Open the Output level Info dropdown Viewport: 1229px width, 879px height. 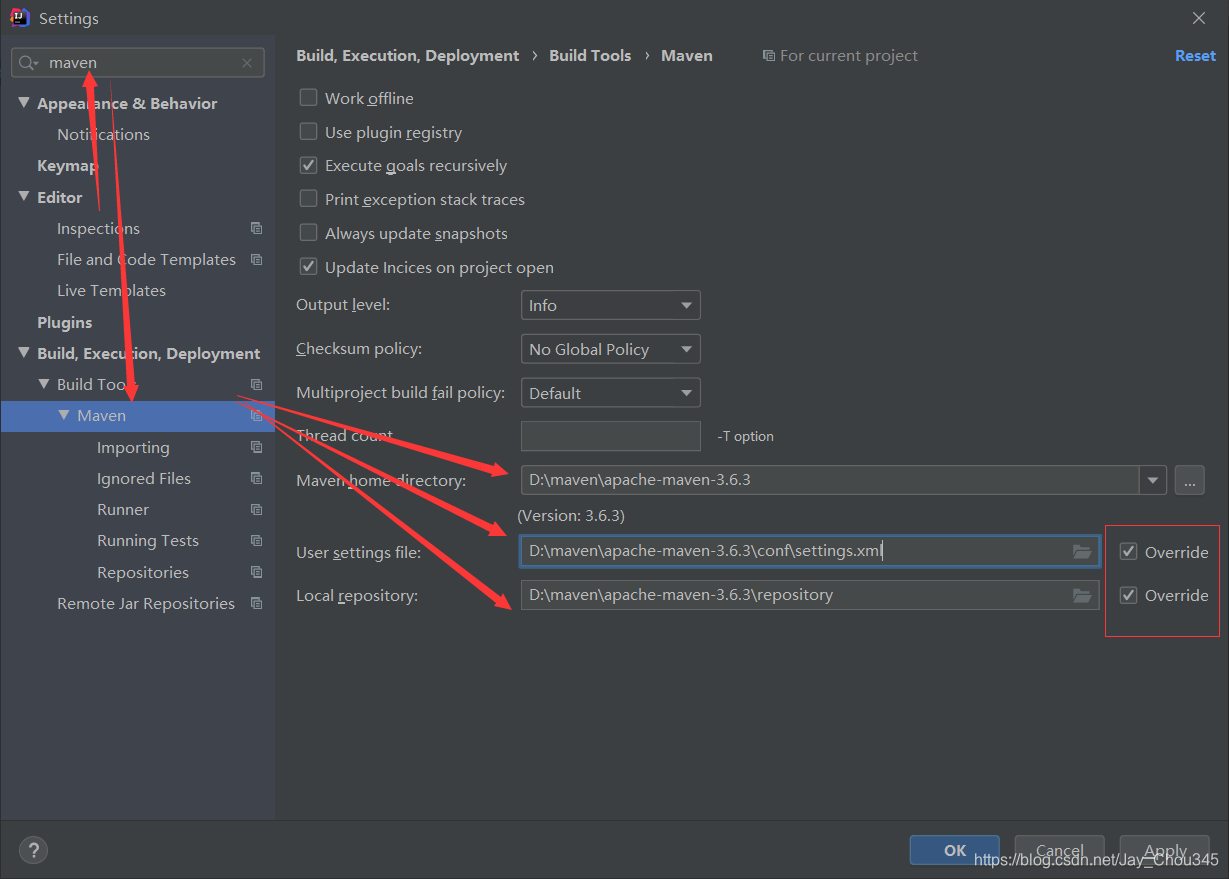610,305
